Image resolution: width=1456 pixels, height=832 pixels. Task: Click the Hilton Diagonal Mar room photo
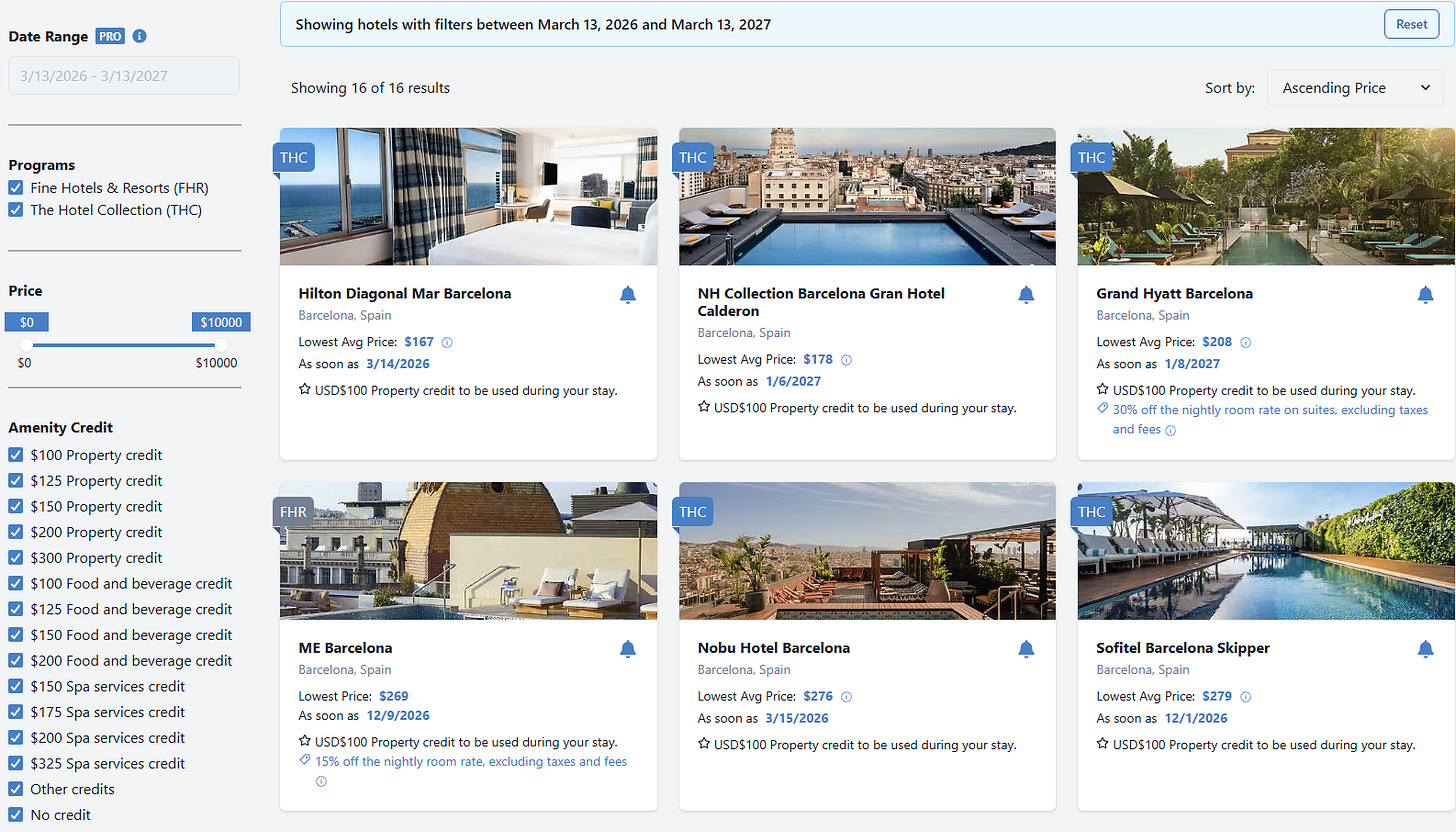tap(469, 197)
